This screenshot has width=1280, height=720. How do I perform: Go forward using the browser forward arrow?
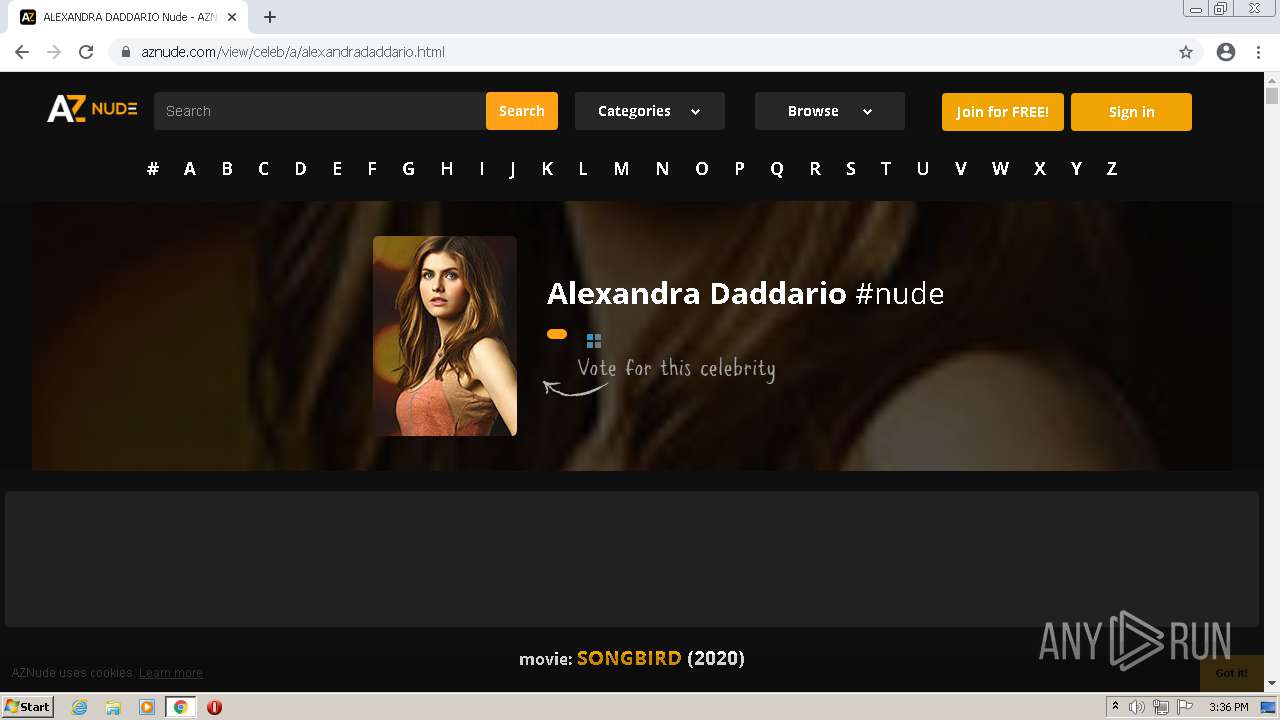point(54,52)
